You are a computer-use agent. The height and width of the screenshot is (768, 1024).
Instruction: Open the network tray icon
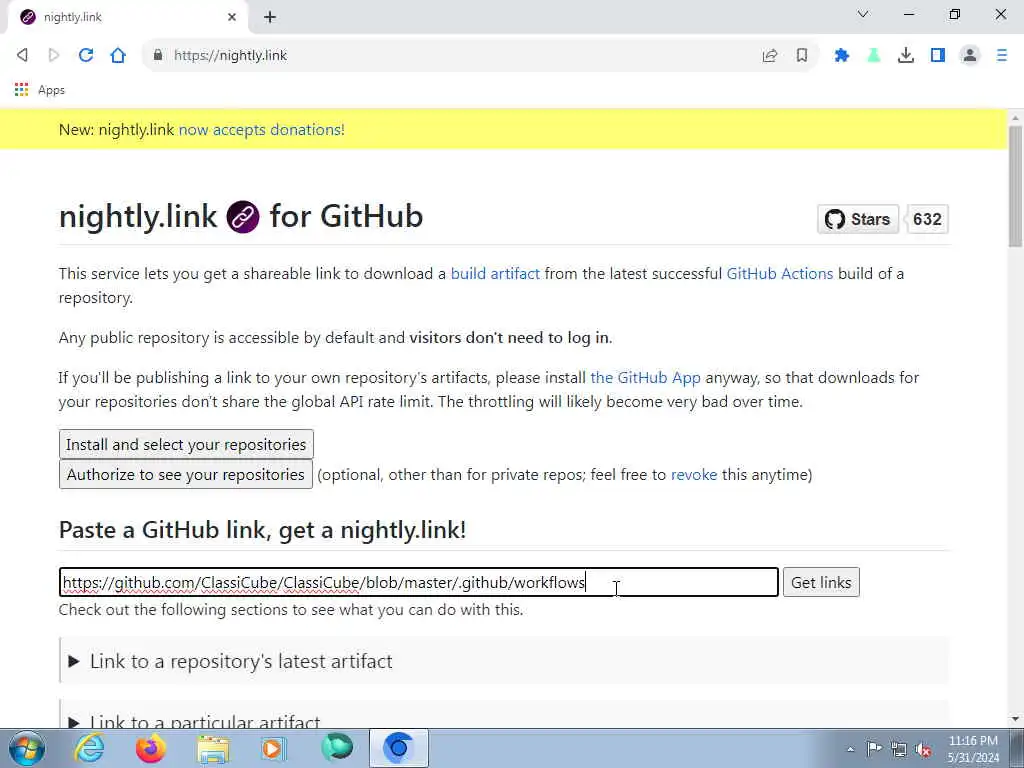899,749
